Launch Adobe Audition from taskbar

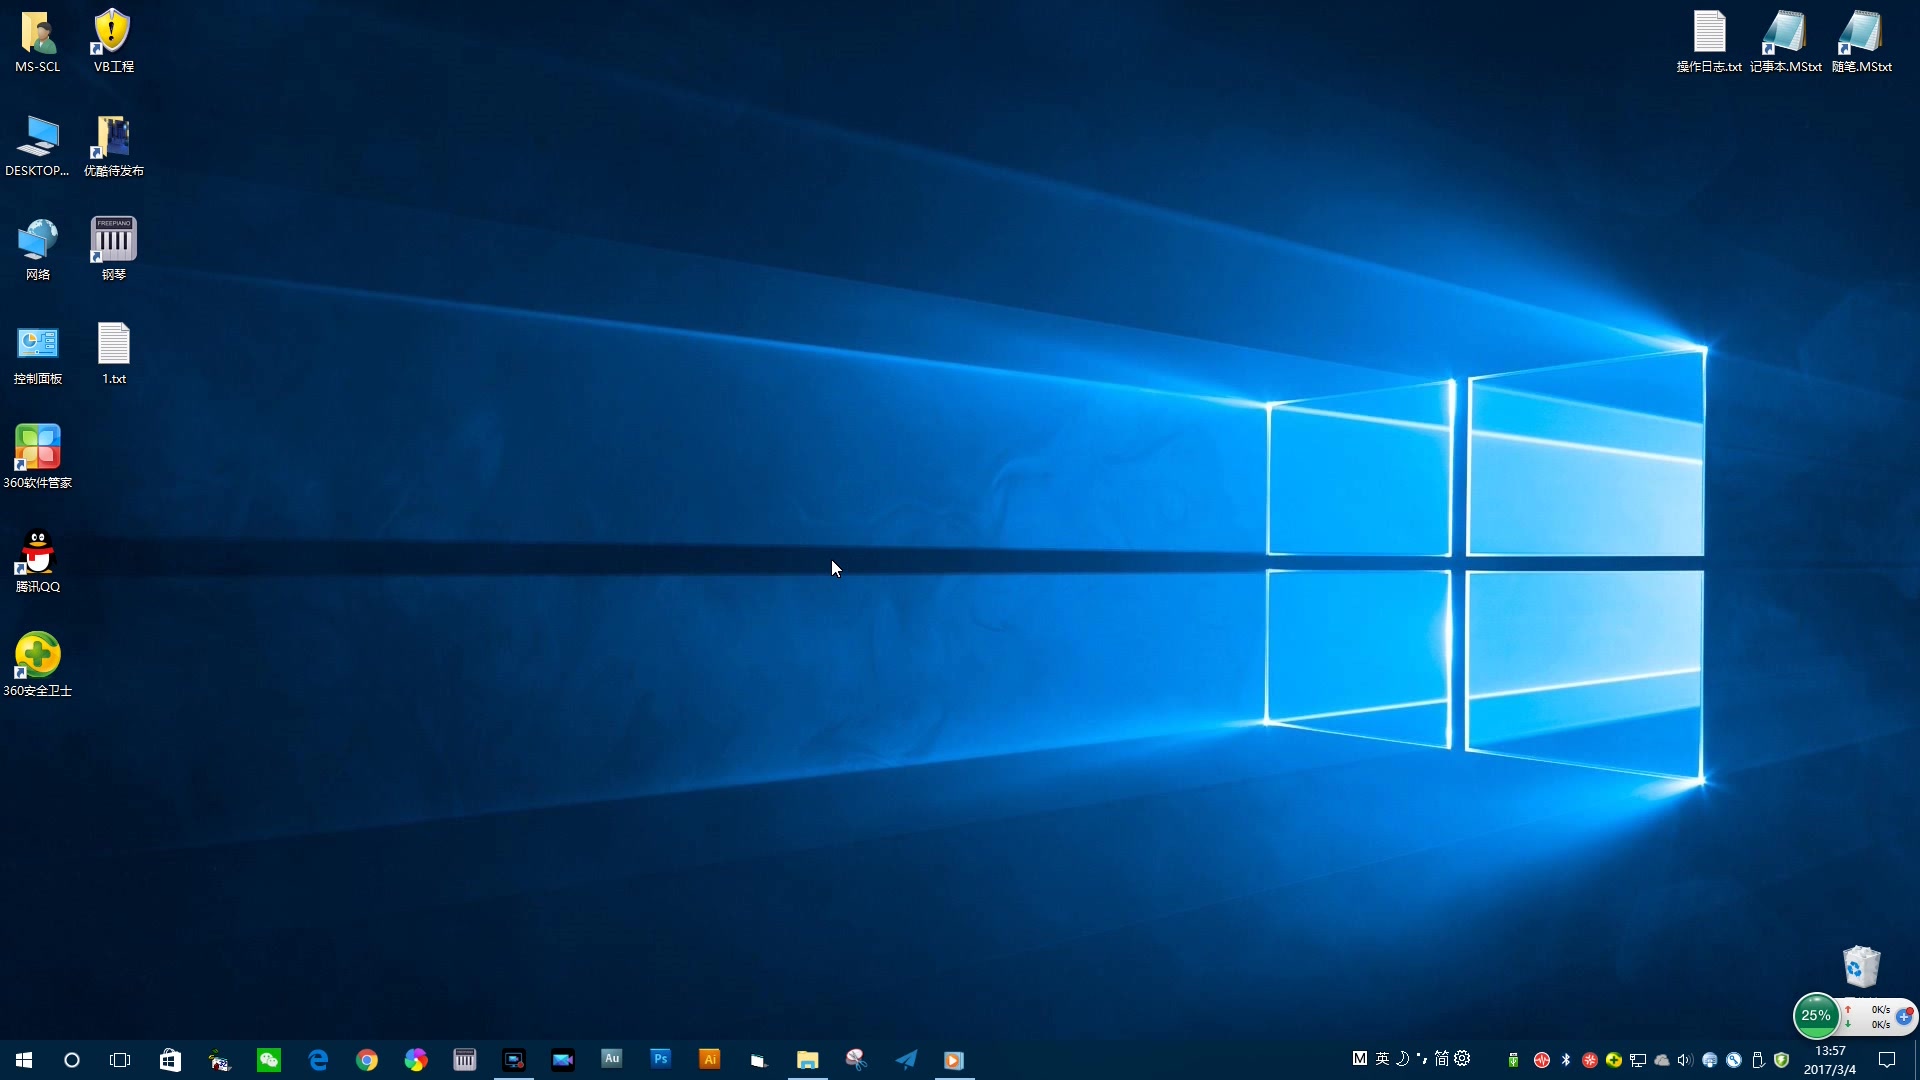tap(612, 1059)
